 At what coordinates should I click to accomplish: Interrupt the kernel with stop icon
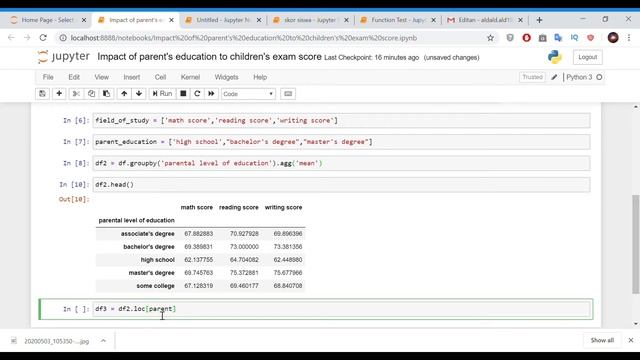pyautogui.click(x=183, y=94)
